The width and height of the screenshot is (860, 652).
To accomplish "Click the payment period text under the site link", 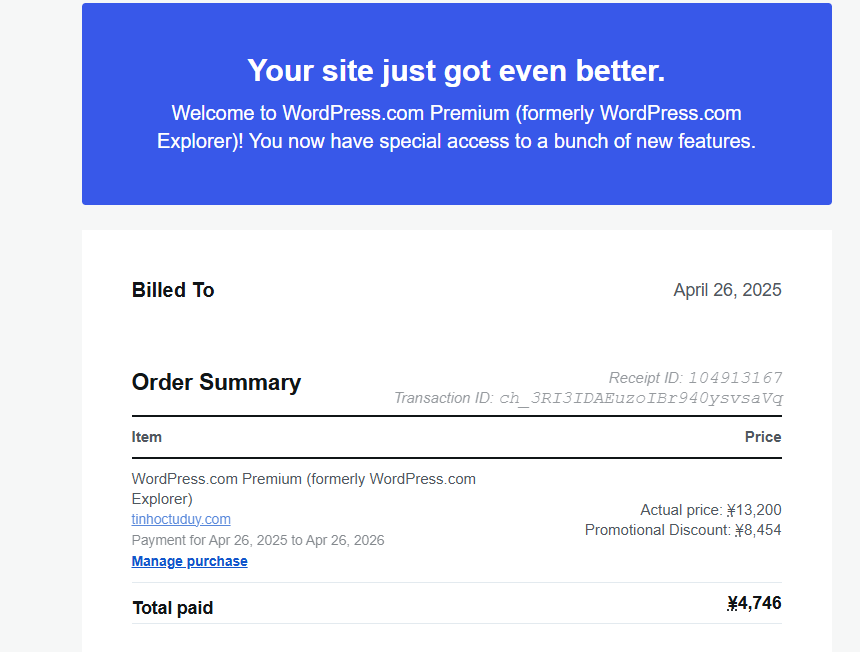I will [258, 540].
